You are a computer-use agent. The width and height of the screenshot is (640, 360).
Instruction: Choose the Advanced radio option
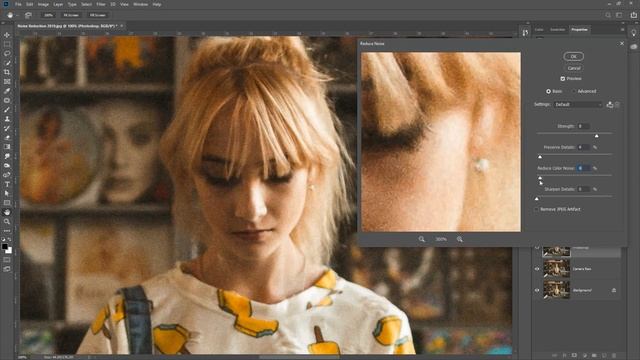tap(574, 91)
